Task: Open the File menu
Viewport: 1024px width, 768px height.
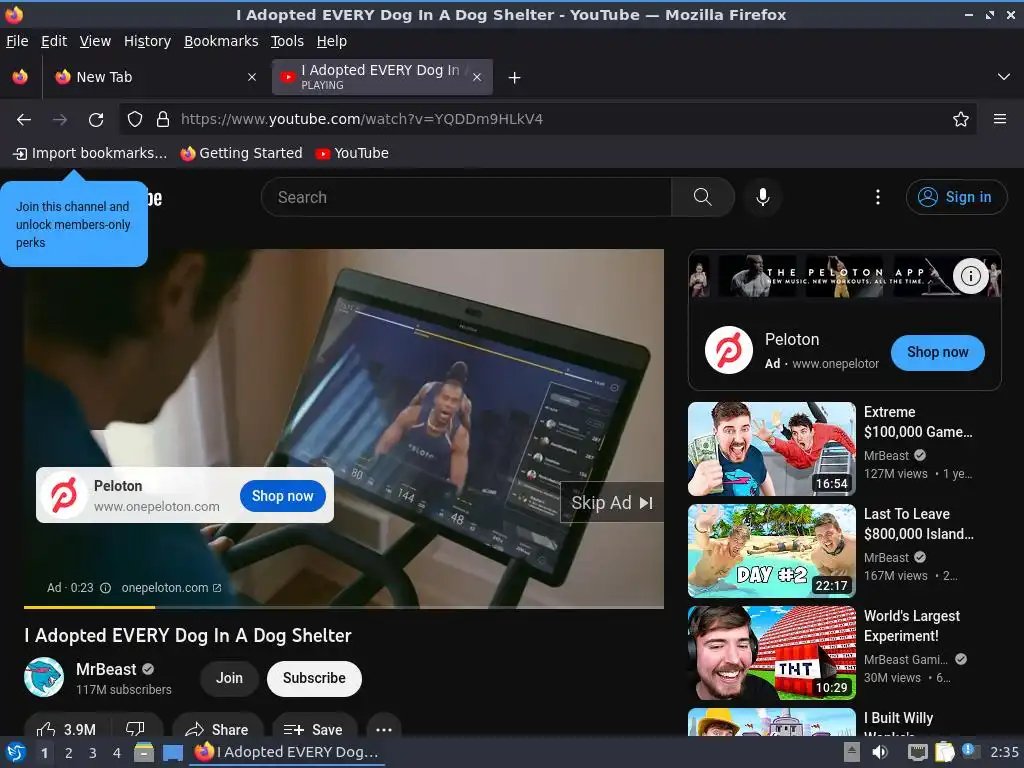Action: pyautogui.click(x=17, y=41)
